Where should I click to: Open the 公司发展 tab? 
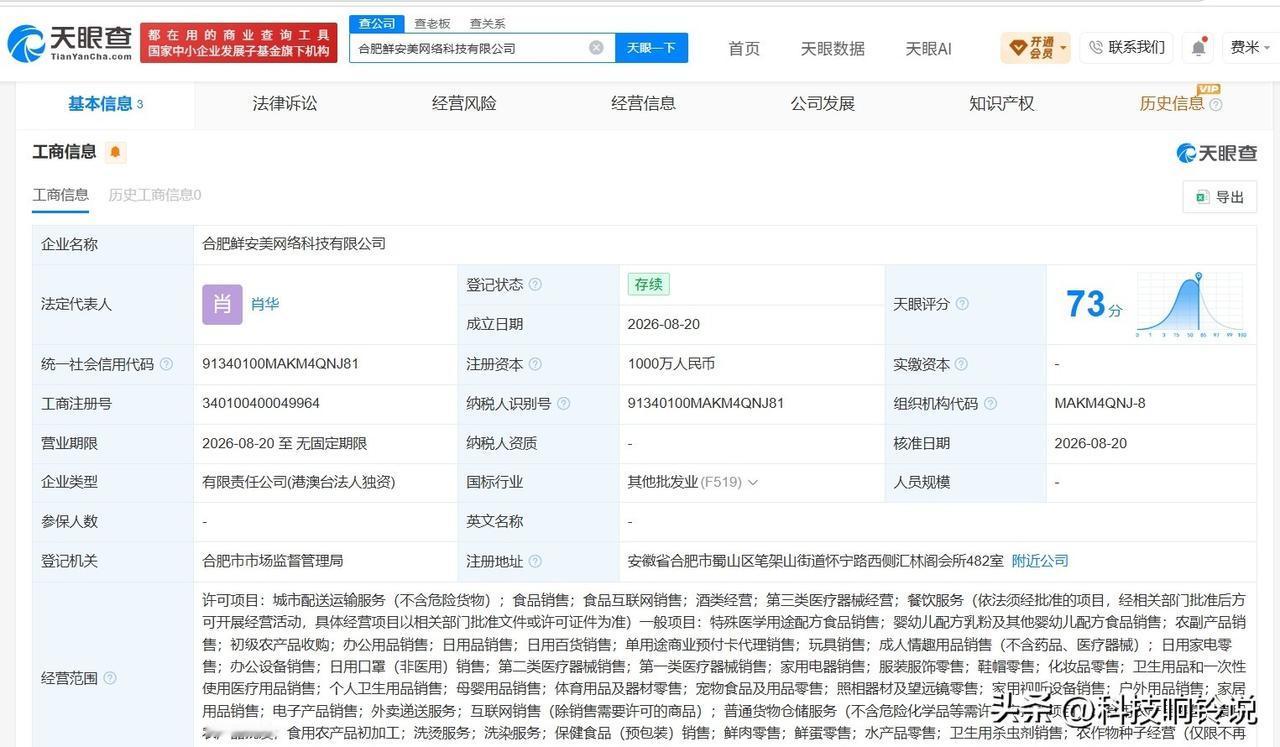(822, 104)
